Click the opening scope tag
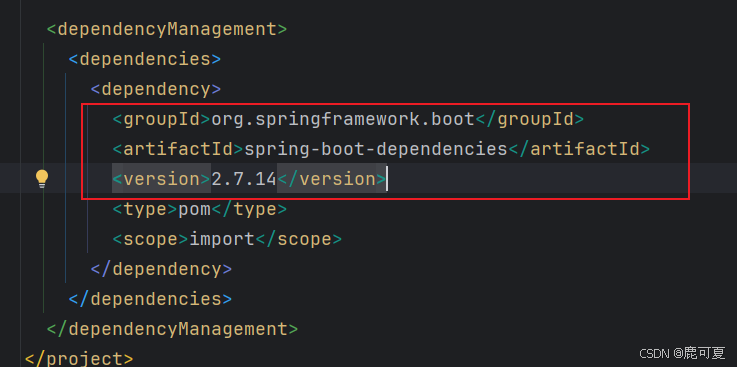Screen dimensions: 737x367 pyautogui.click(x=151, y=239)
